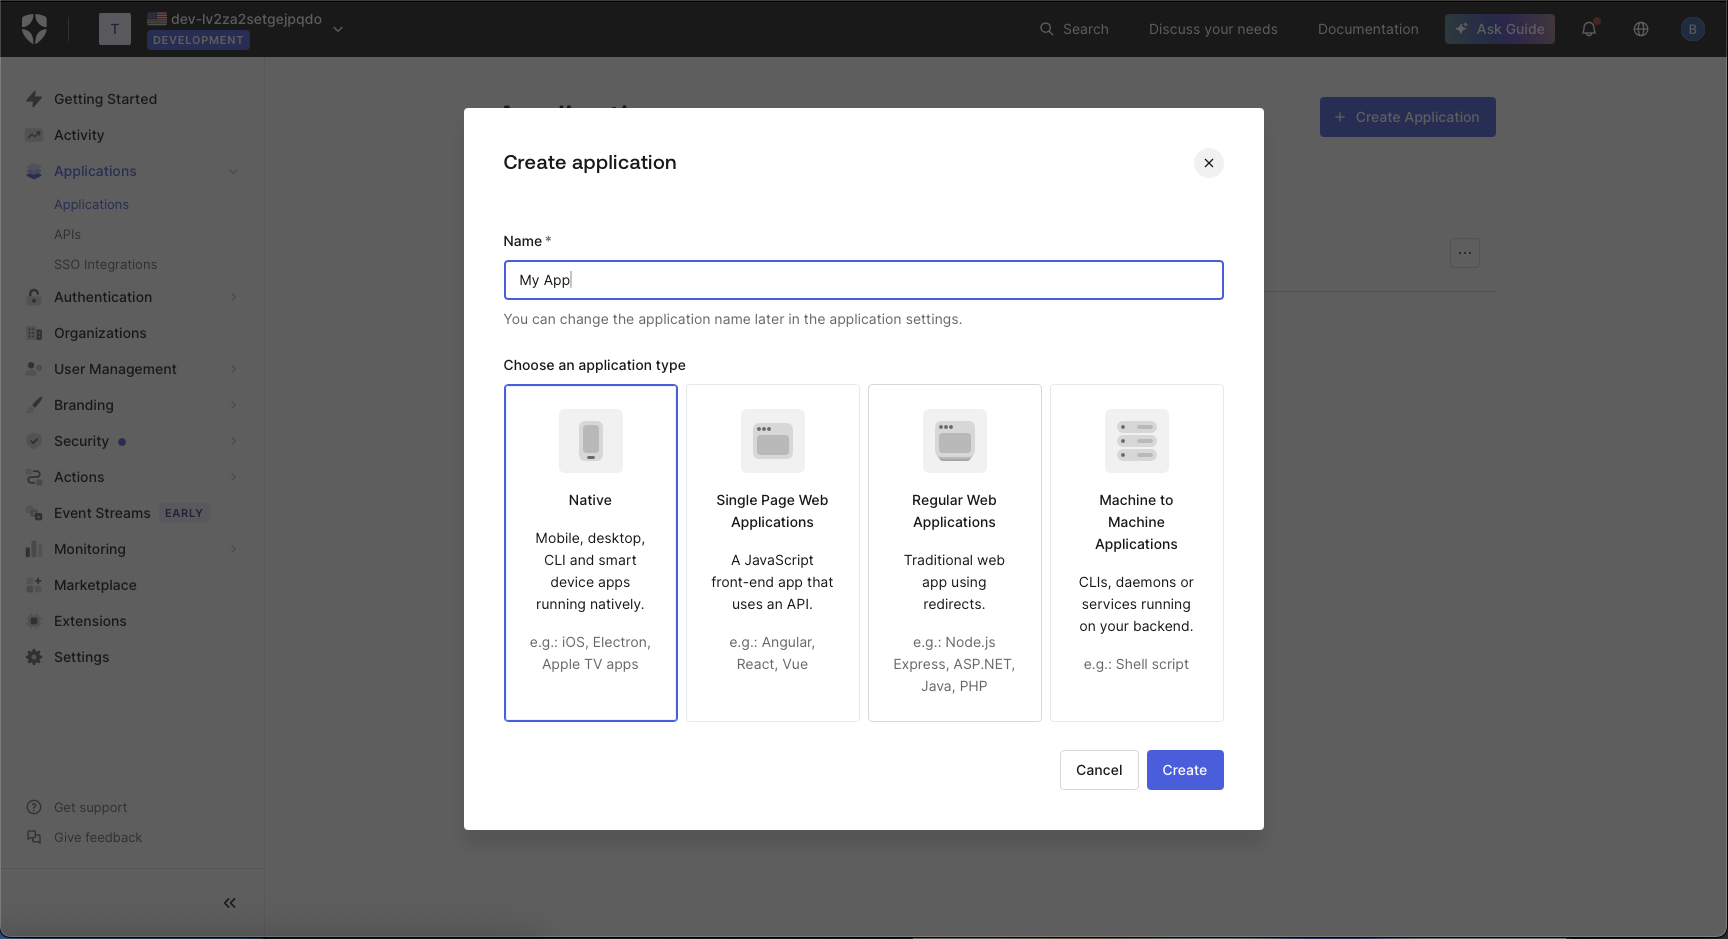Open the Documentation menu item
This screenshot has width=1728, height=939.
click(1368, 29)
